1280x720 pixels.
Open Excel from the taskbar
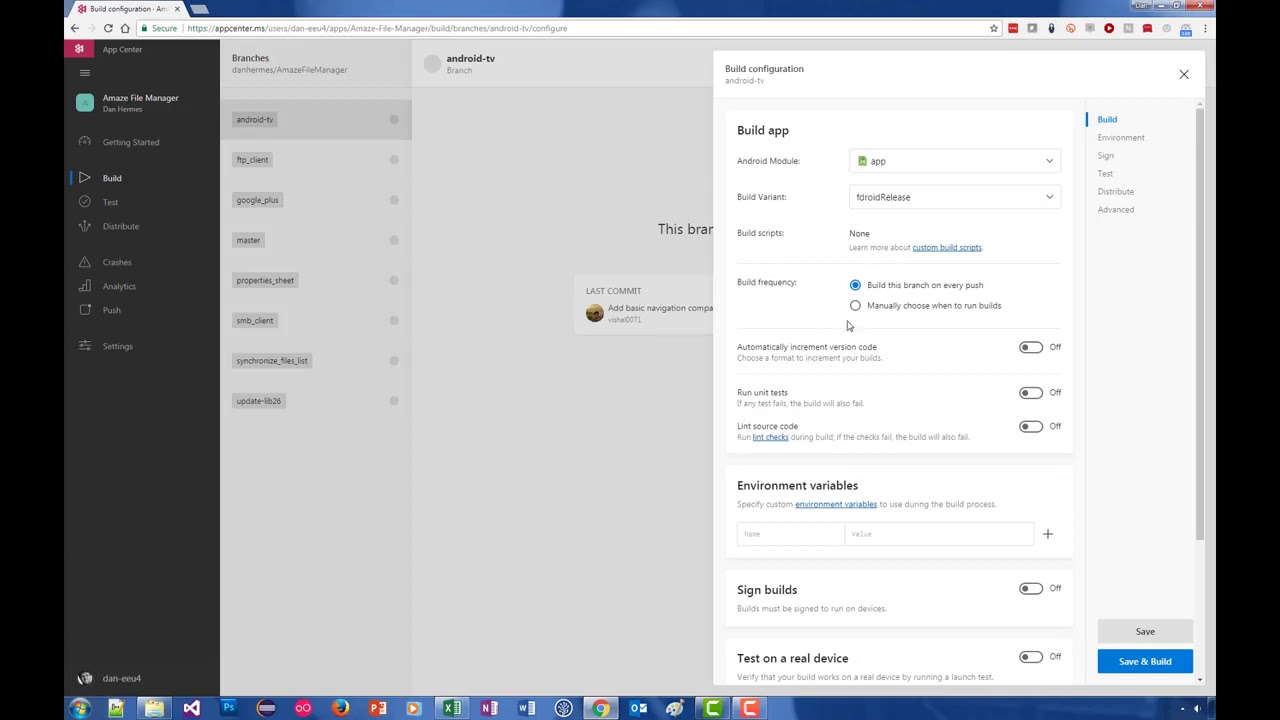pos(452,708)
